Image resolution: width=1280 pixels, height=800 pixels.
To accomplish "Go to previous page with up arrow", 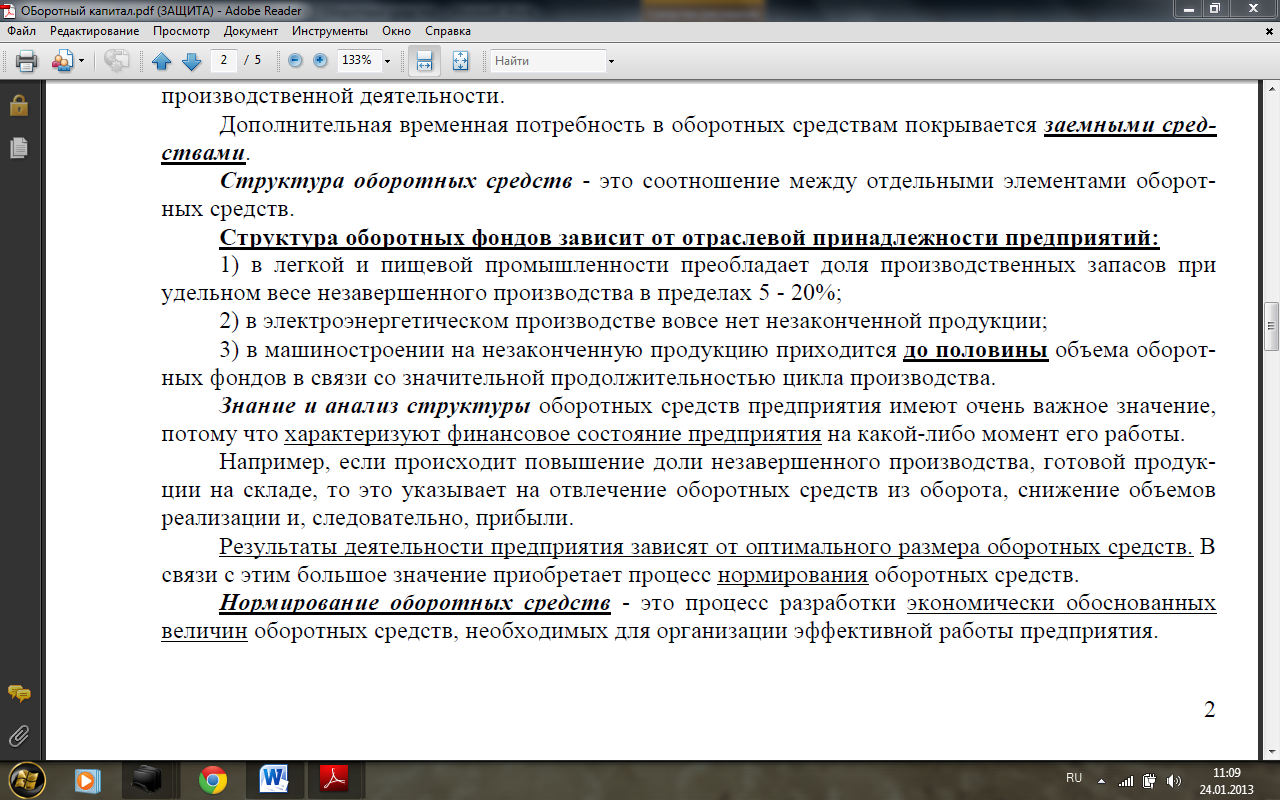I will (x=162, y=61).
